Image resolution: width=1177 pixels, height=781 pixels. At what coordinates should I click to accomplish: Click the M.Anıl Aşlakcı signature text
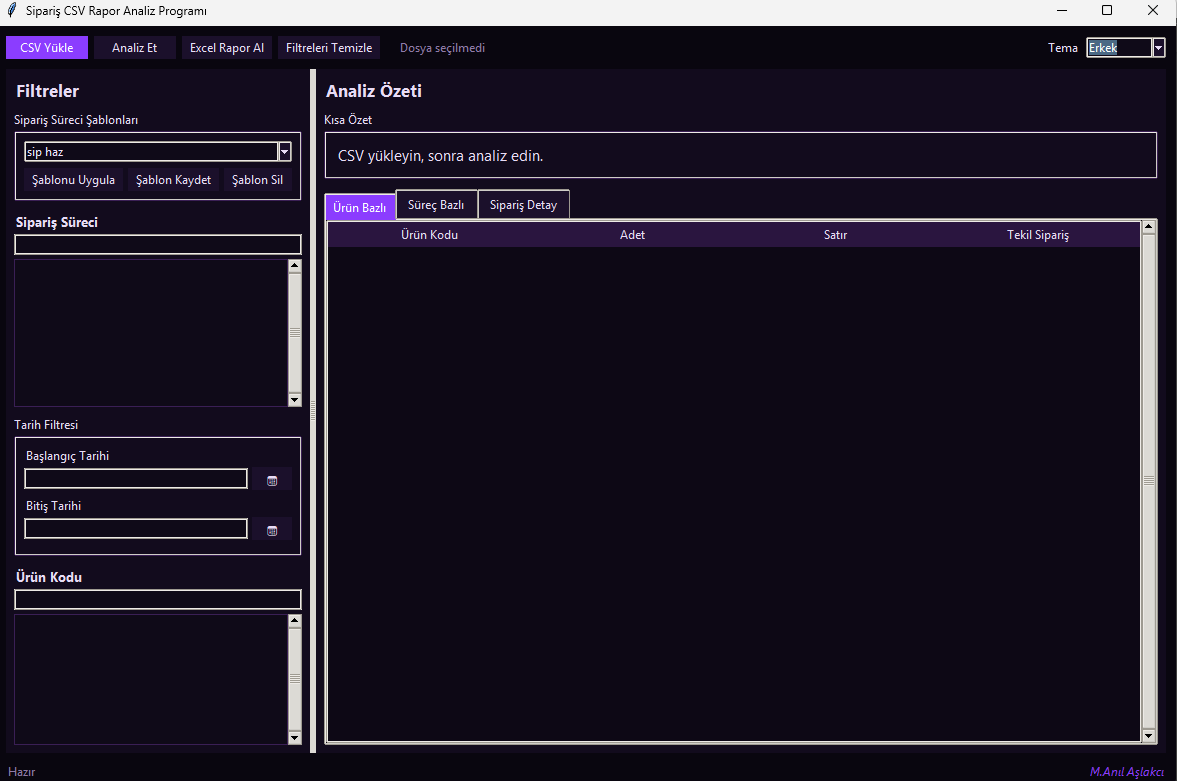1126,771
